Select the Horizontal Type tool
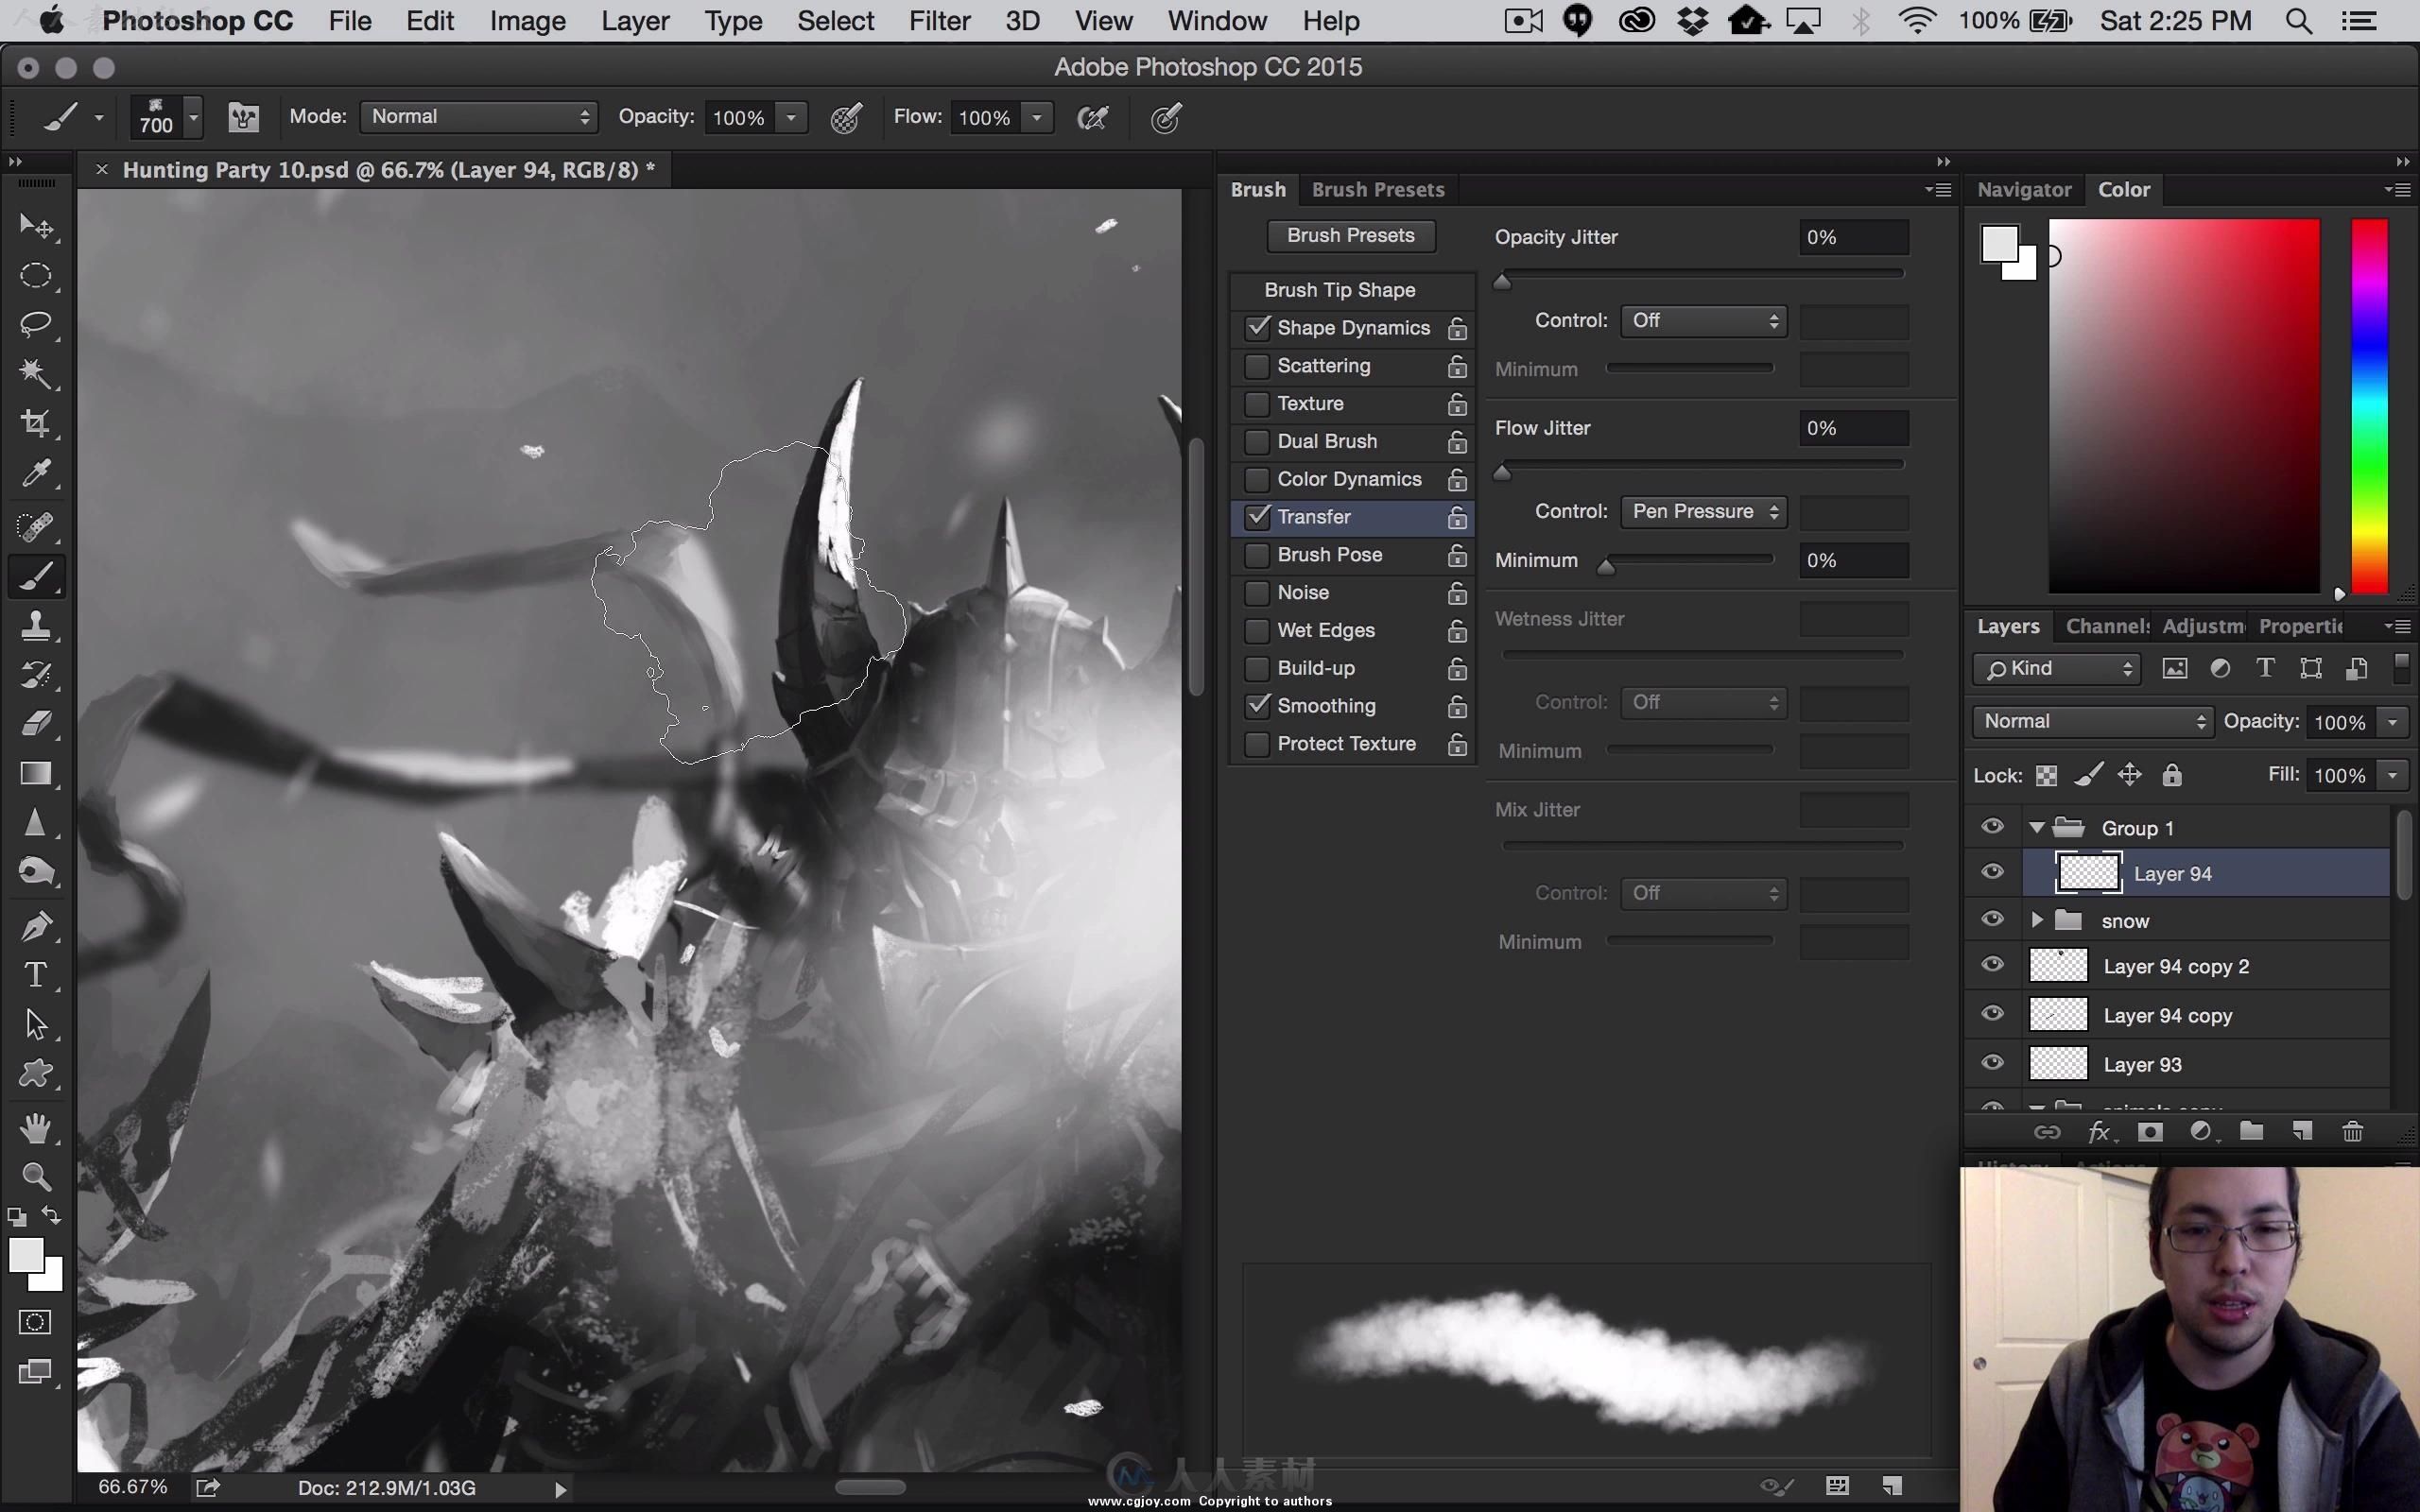The image size is (2420, 1512). tap(36, 975)
